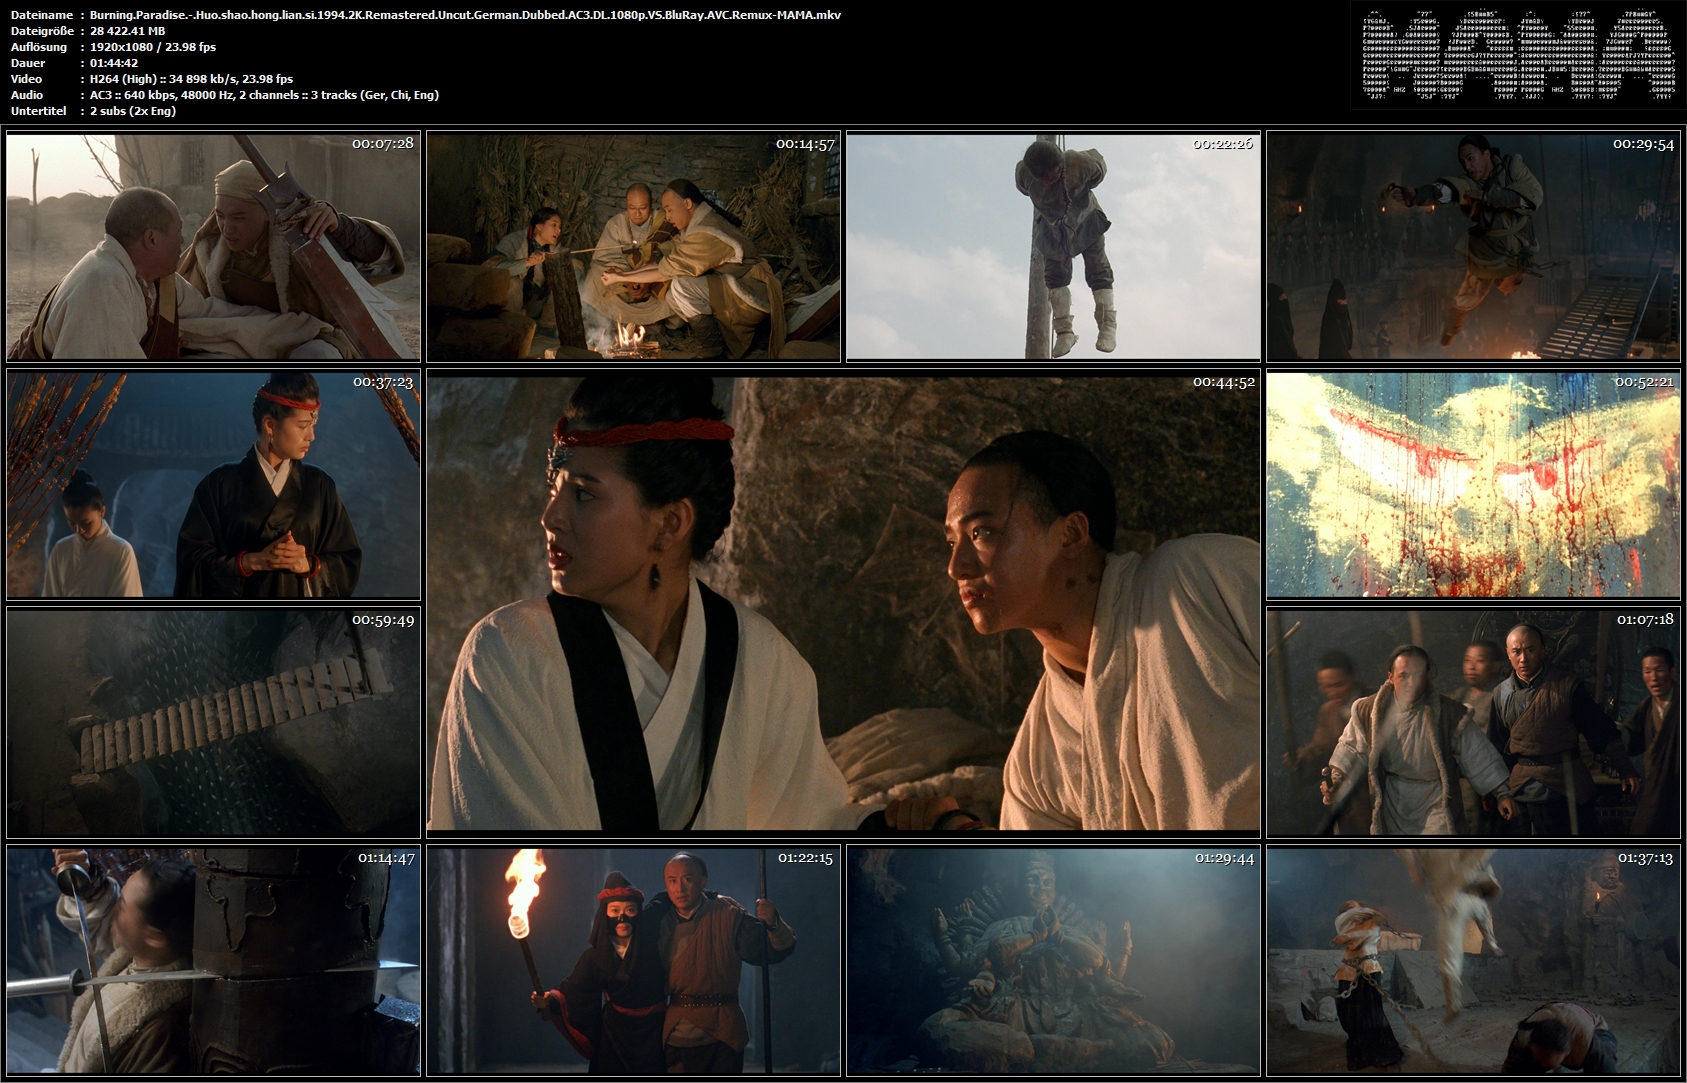Select the thumbnail stamped 00:37:23
This screenshot has width=1687, height=1083.
pos(213,485)
